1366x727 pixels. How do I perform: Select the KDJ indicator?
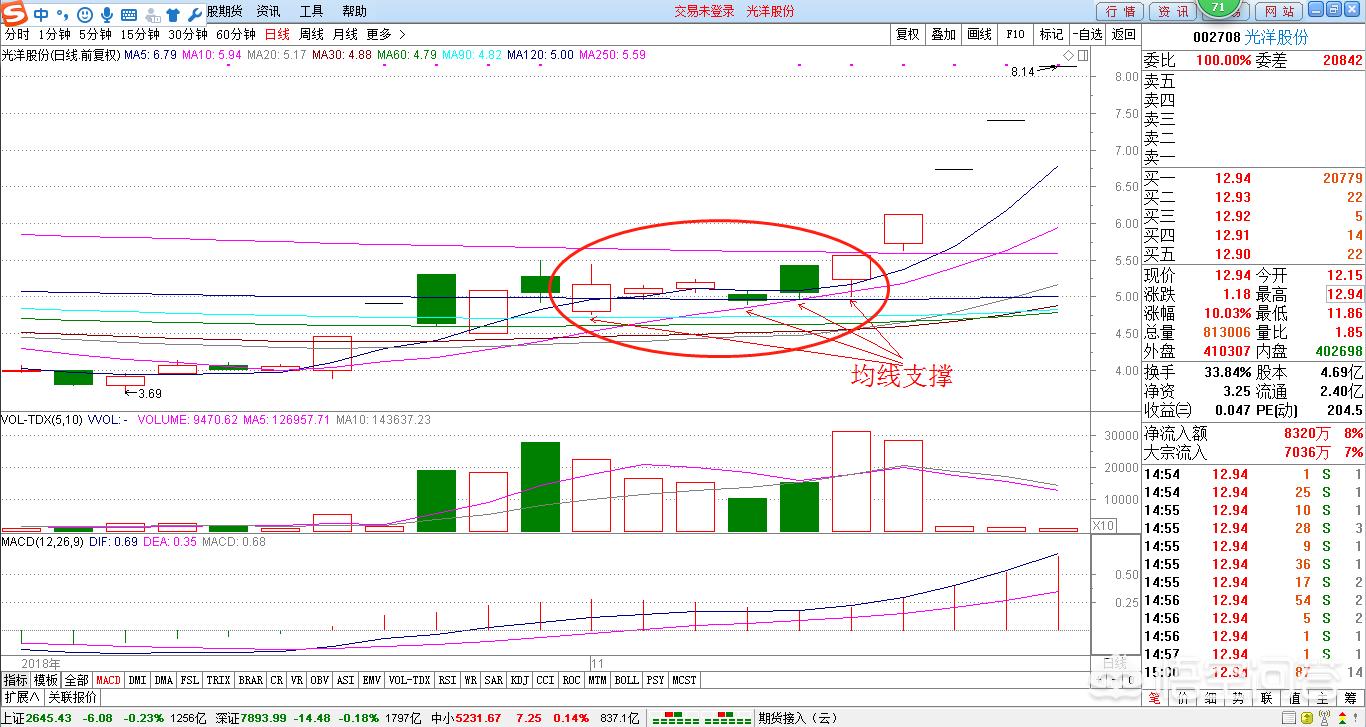click(x=519, y=680)
